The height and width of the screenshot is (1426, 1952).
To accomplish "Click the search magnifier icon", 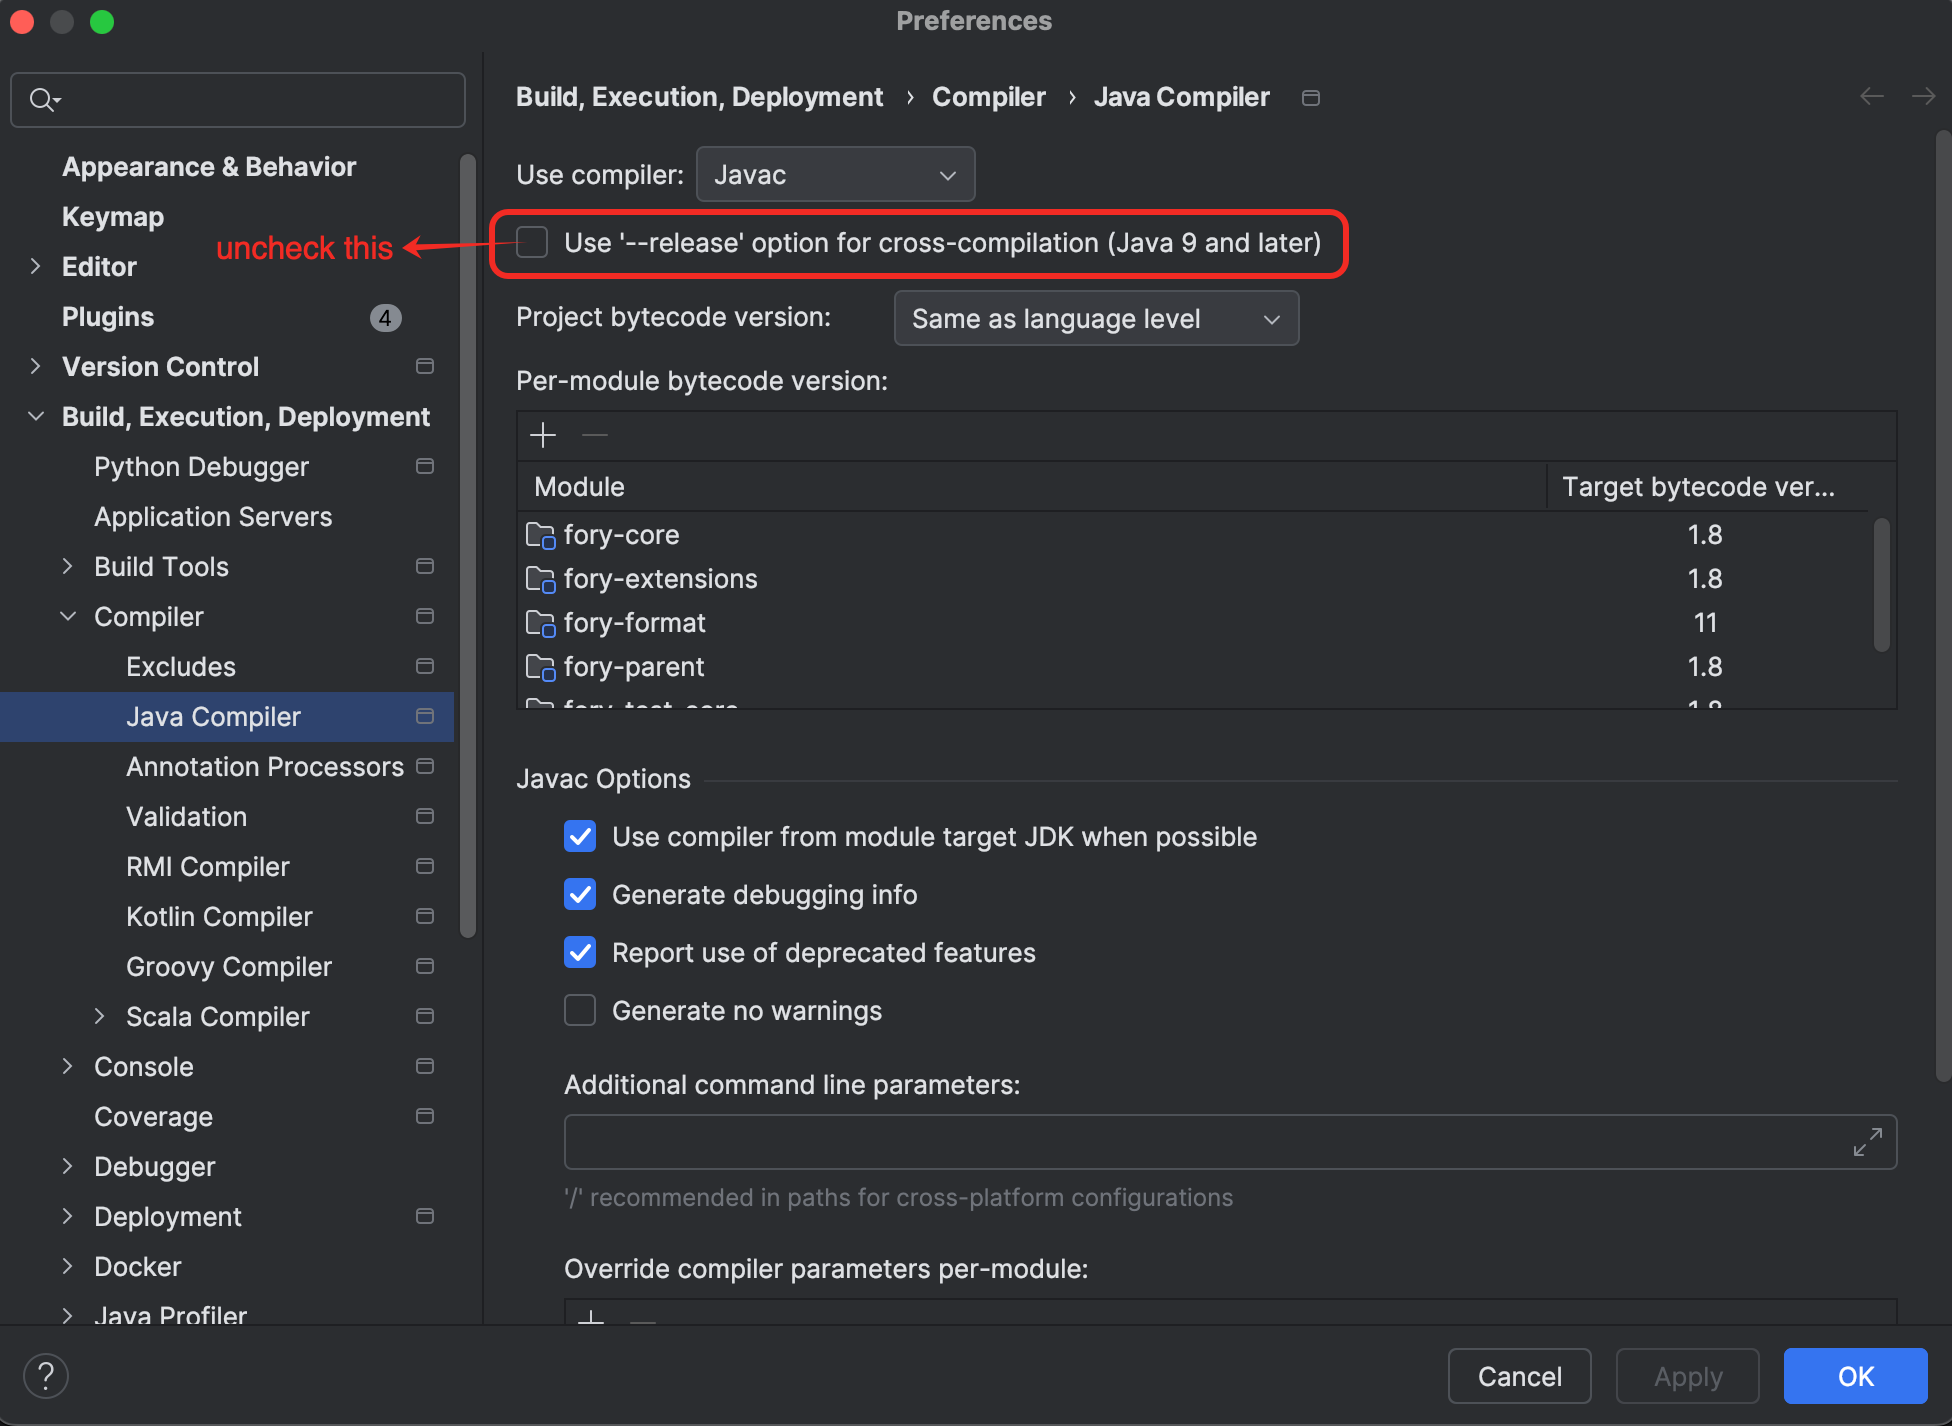I will point(43,99).
